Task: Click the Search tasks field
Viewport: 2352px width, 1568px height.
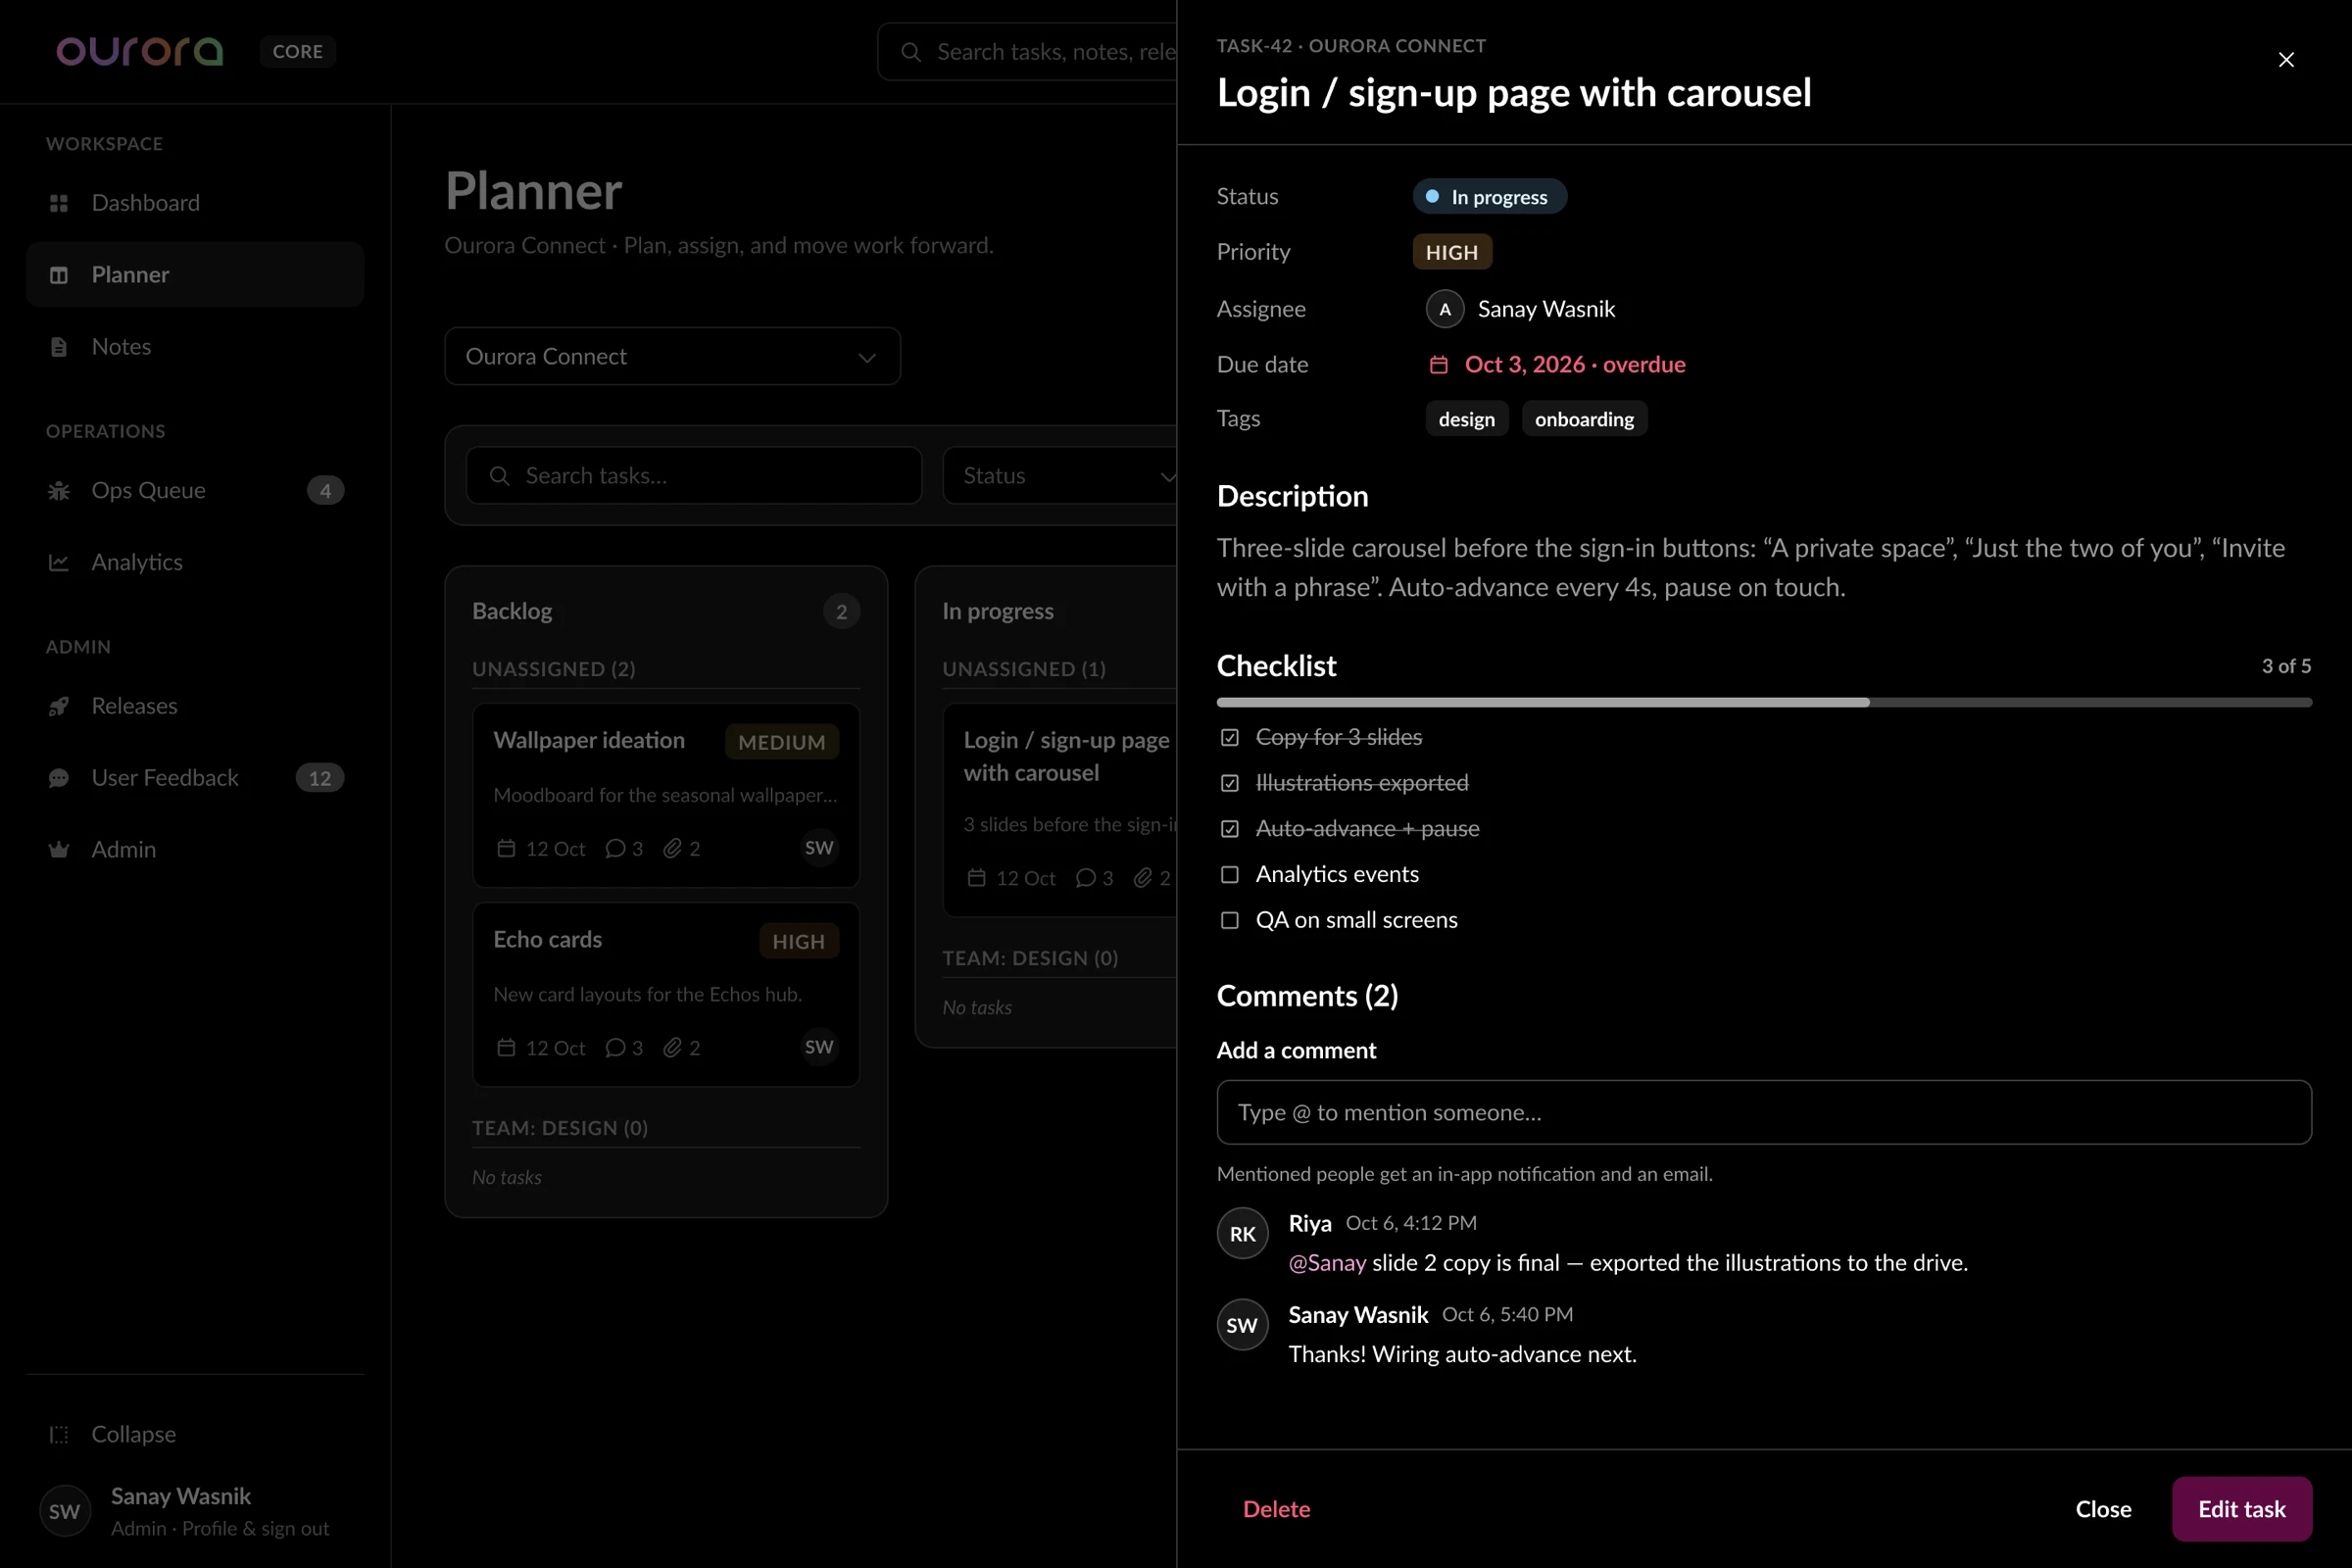Action: (693, 476)
